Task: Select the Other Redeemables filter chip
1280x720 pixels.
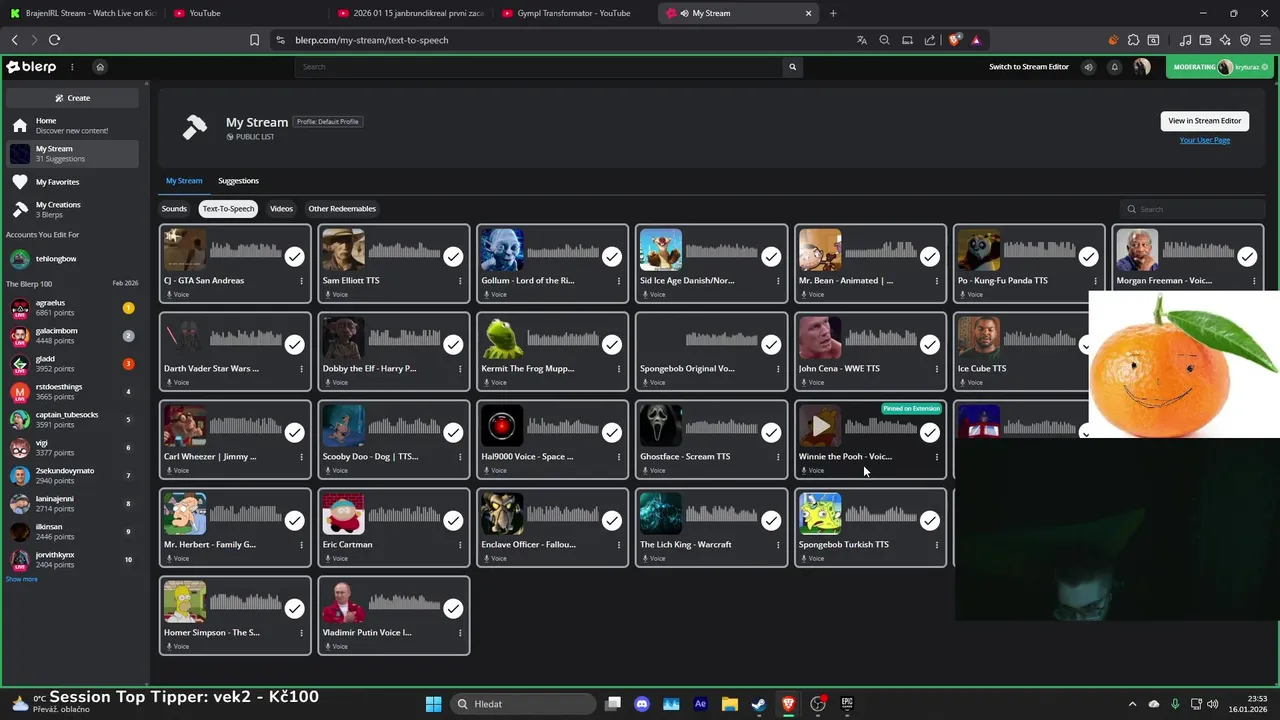Action: coord(342,209)
